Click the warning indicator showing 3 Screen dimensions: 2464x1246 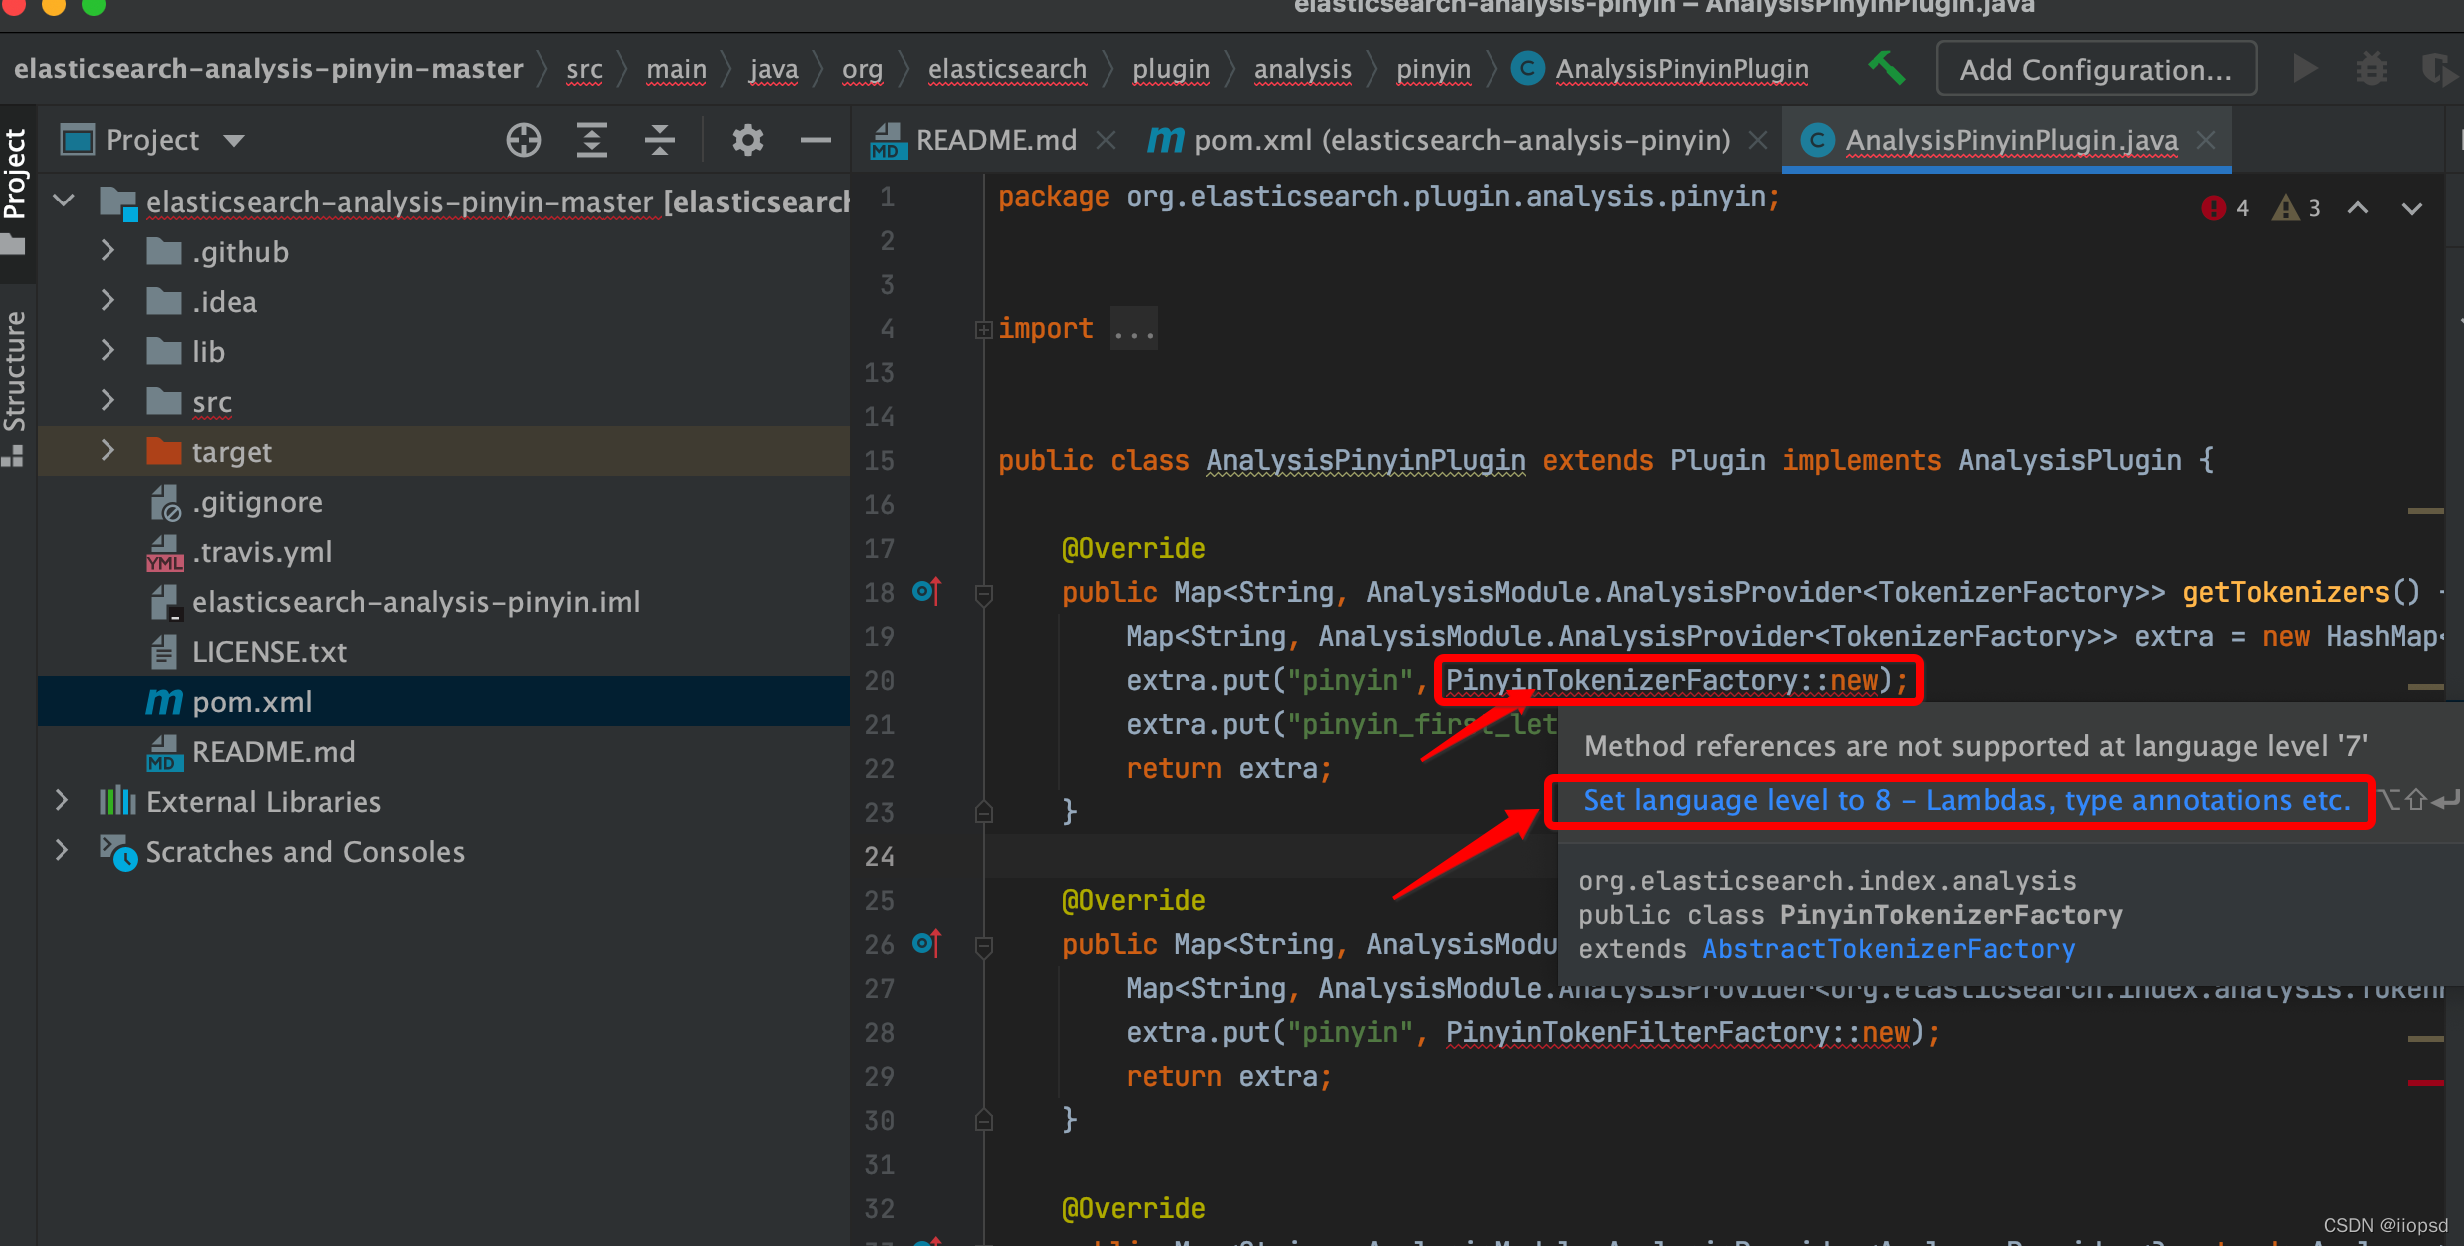pos(2296,208)
